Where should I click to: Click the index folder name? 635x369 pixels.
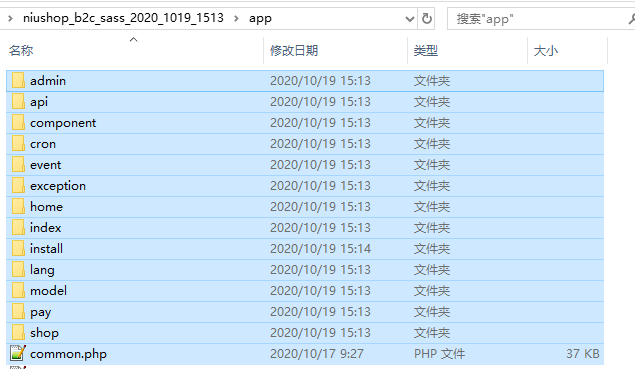(x=45, y=228)
